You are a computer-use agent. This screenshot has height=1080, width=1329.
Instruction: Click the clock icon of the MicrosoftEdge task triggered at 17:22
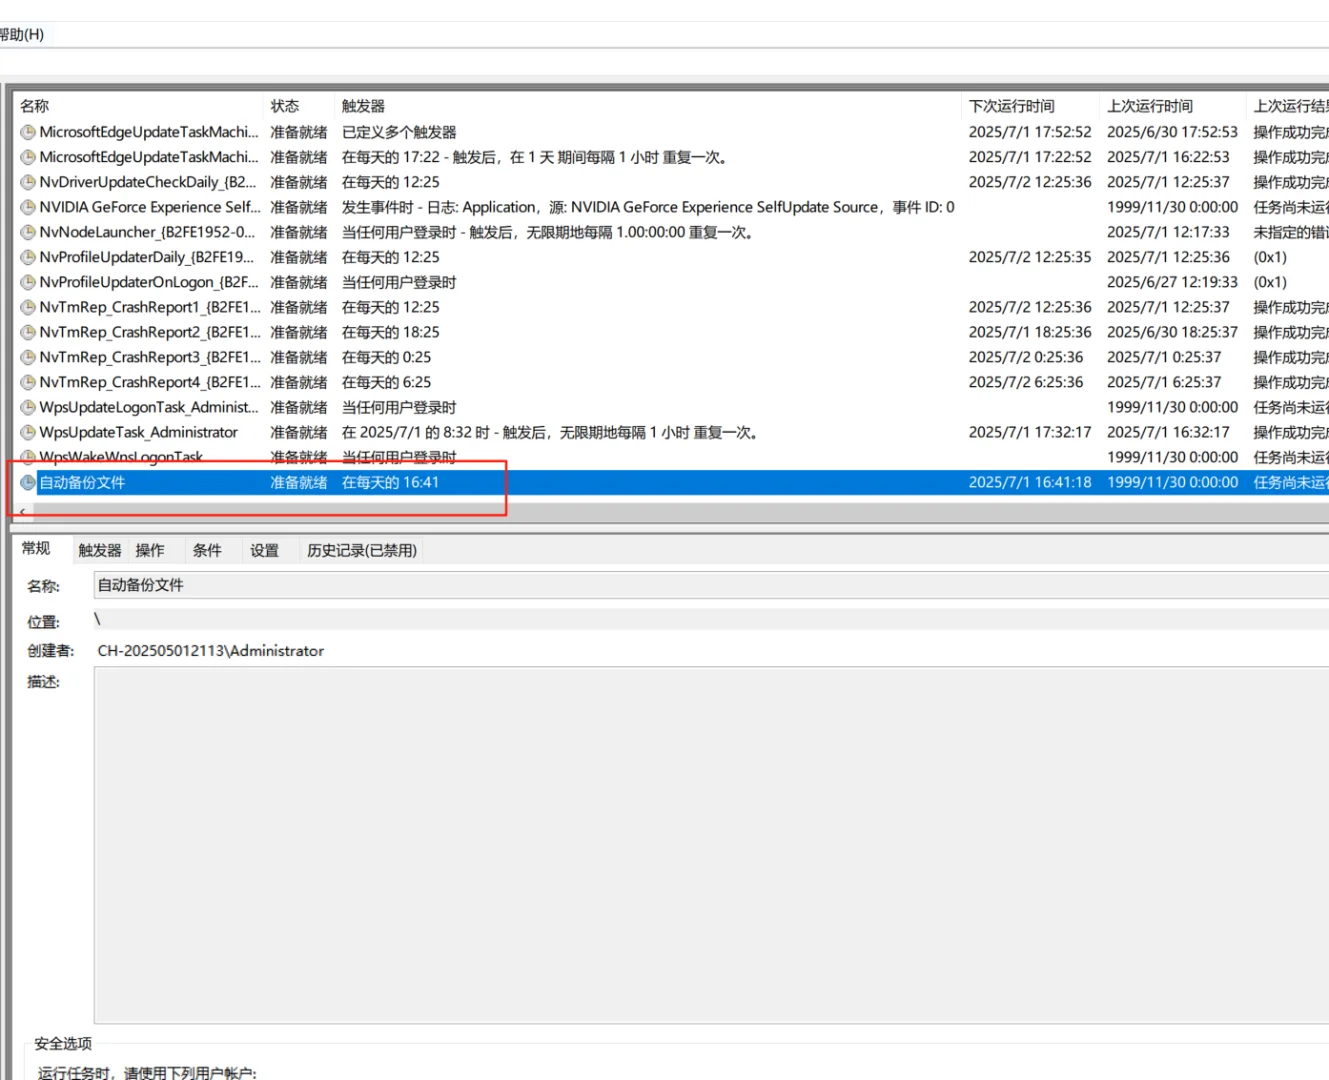click(x=28, y=157)
